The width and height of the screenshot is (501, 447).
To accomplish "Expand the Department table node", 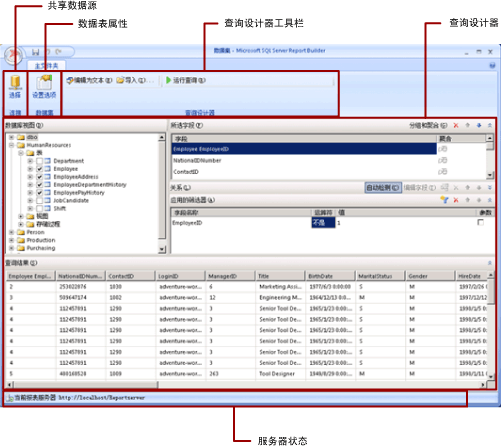I will [30, 161].
